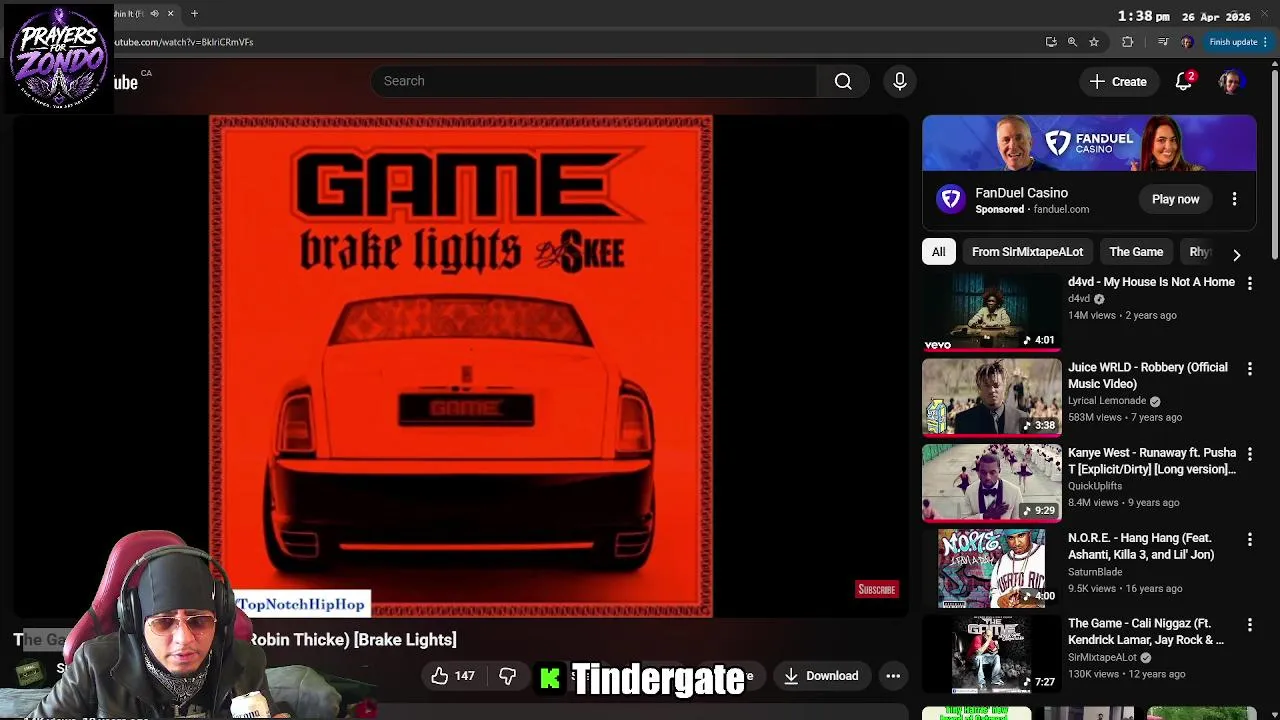This screenshot has width=1280, height=720.
Task: Open FanDuel Casino ad options menu
Action: click(1234, 199)
